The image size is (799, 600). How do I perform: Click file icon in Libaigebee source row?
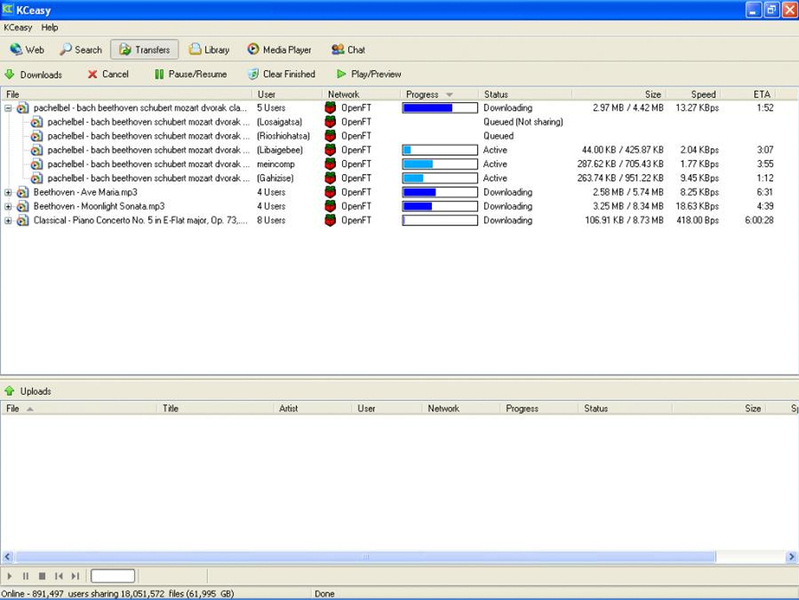pyautogui.click(x=37, y=150)
